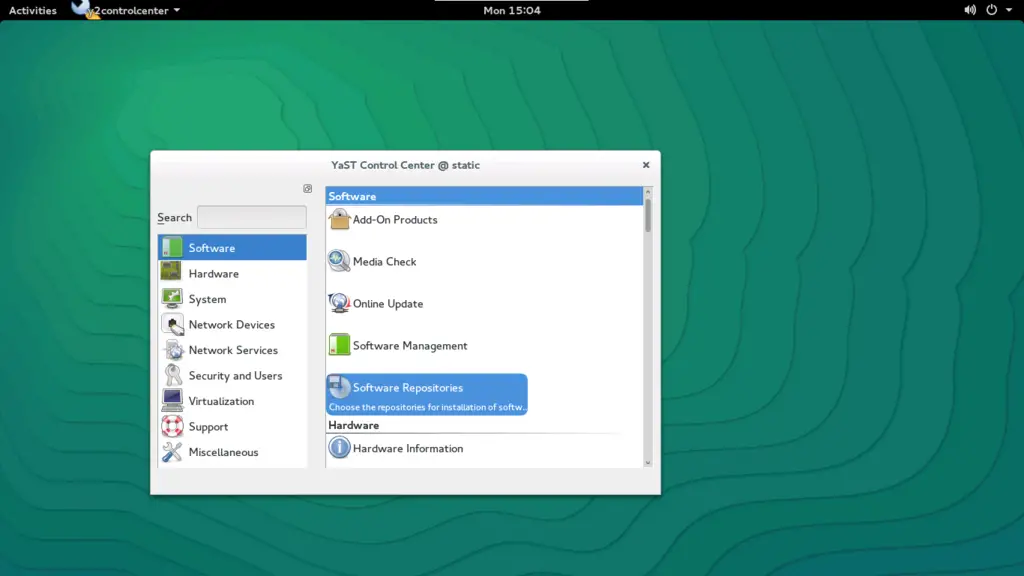Expand the system menu arrow in top bar
This screenshot has width=1024, height=576.
tap(1009, 10)
